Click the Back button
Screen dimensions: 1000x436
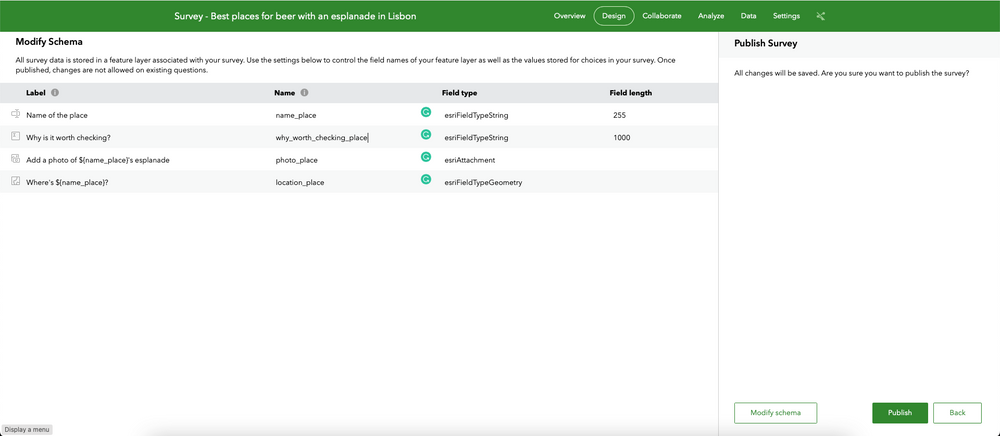(x=957, y=413)
